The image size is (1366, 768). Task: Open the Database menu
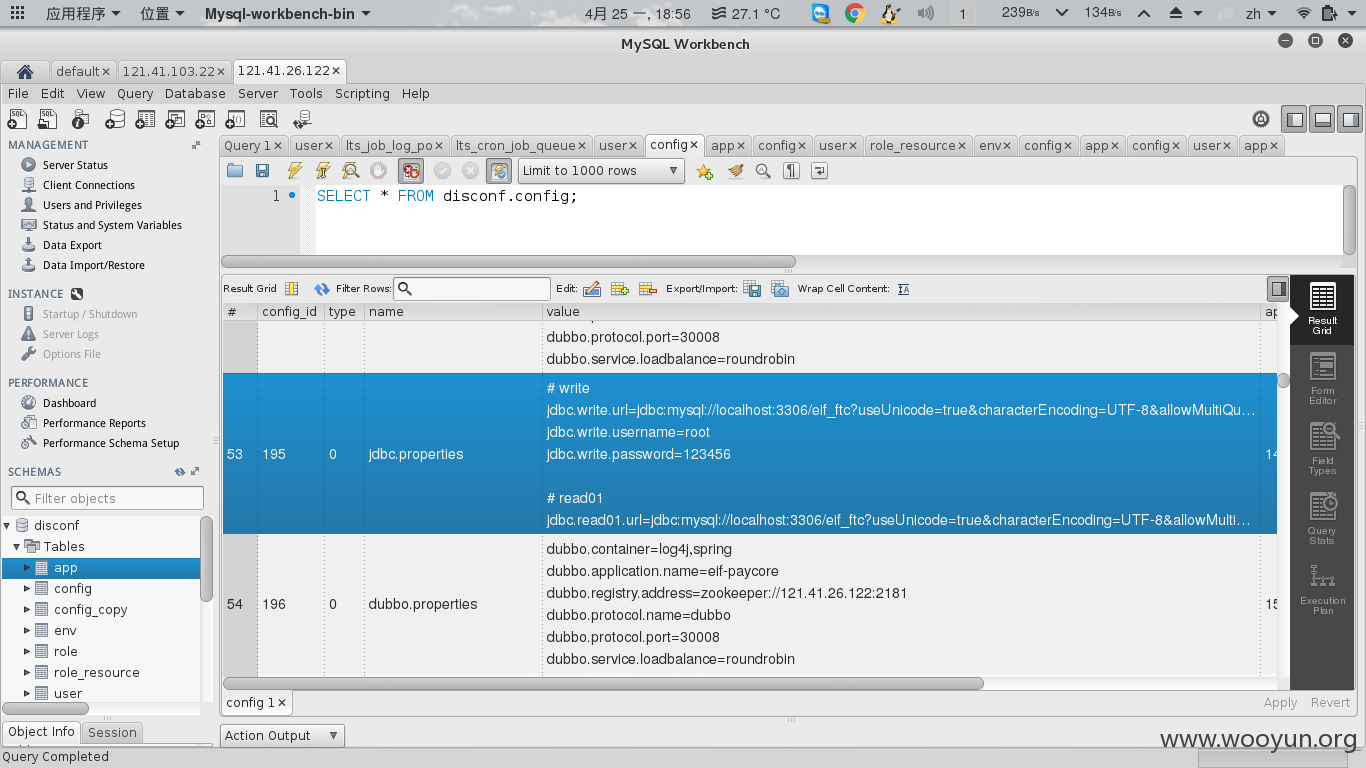click(195, 93)
